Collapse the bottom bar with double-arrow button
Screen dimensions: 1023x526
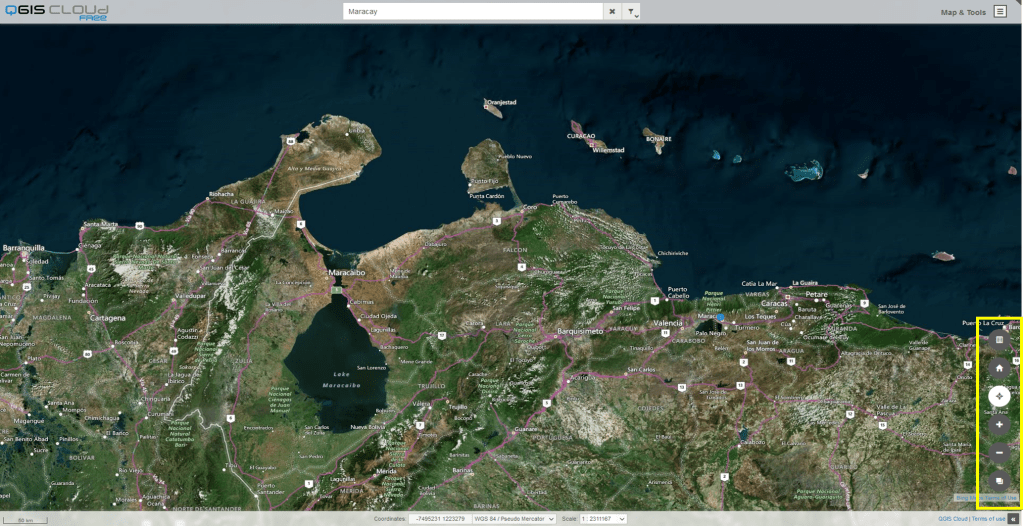tap(1014, 519)
